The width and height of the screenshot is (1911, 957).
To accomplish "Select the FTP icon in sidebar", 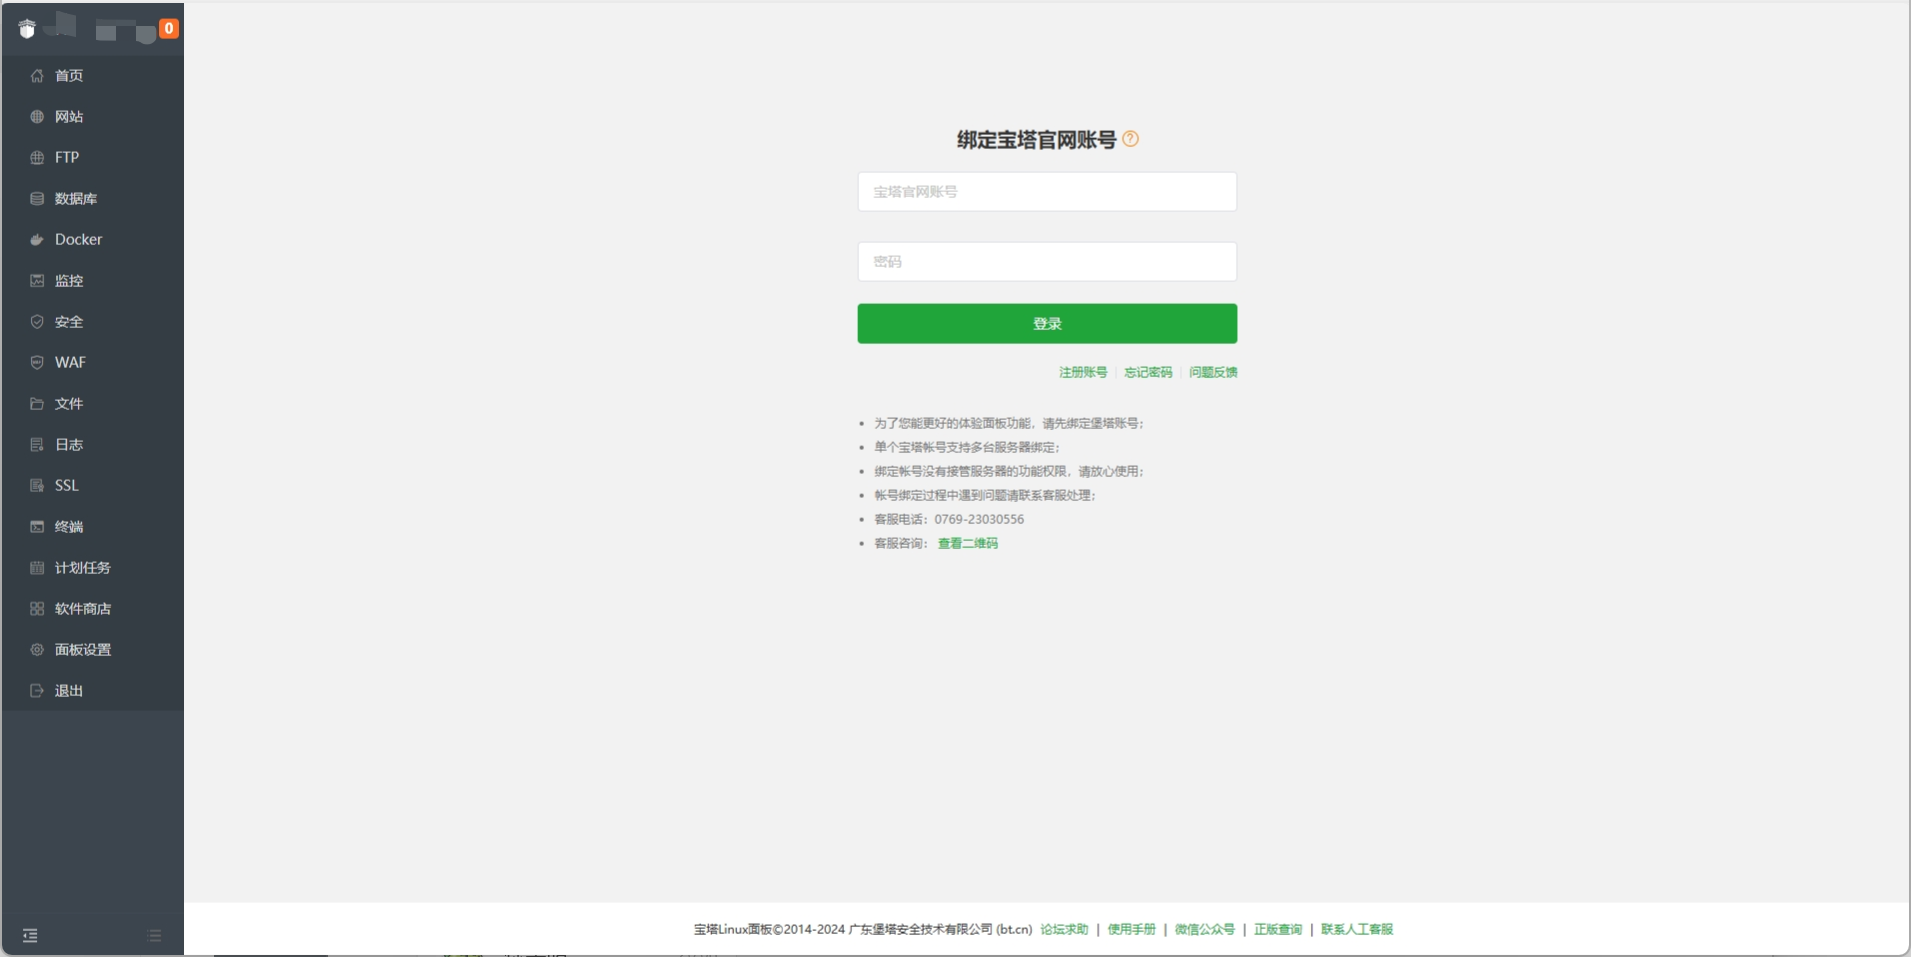I will tap(37, 157).
